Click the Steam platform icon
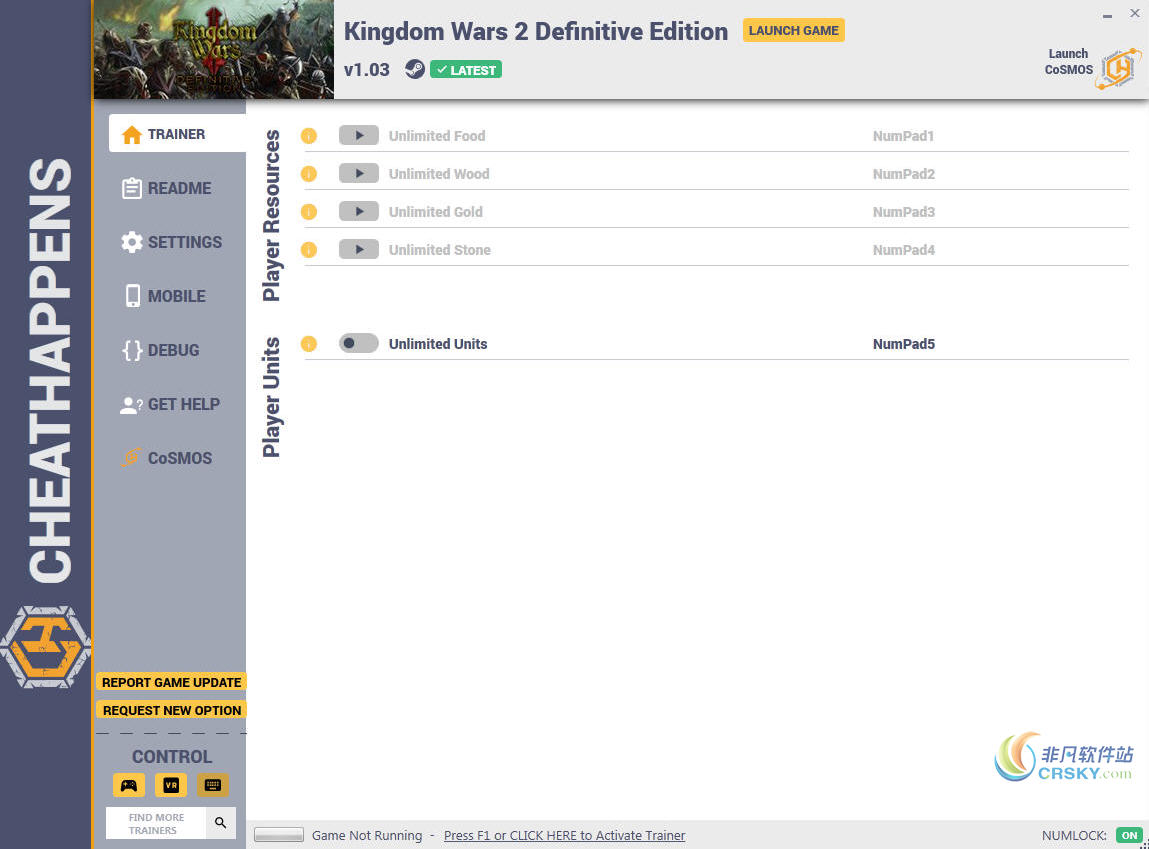 [x=415, y=70]
